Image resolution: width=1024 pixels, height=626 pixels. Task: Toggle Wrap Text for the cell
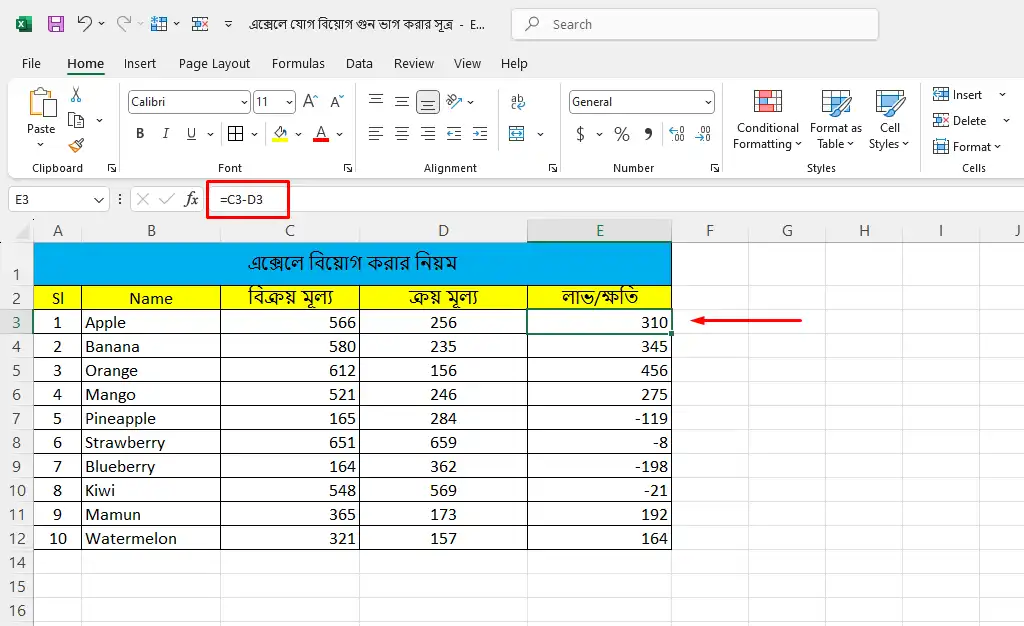click(518, 101)
